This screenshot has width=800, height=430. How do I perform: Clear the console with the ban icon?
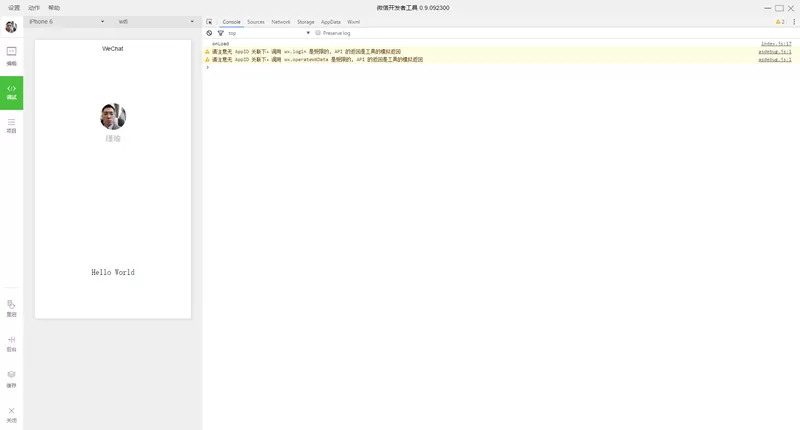209,33
